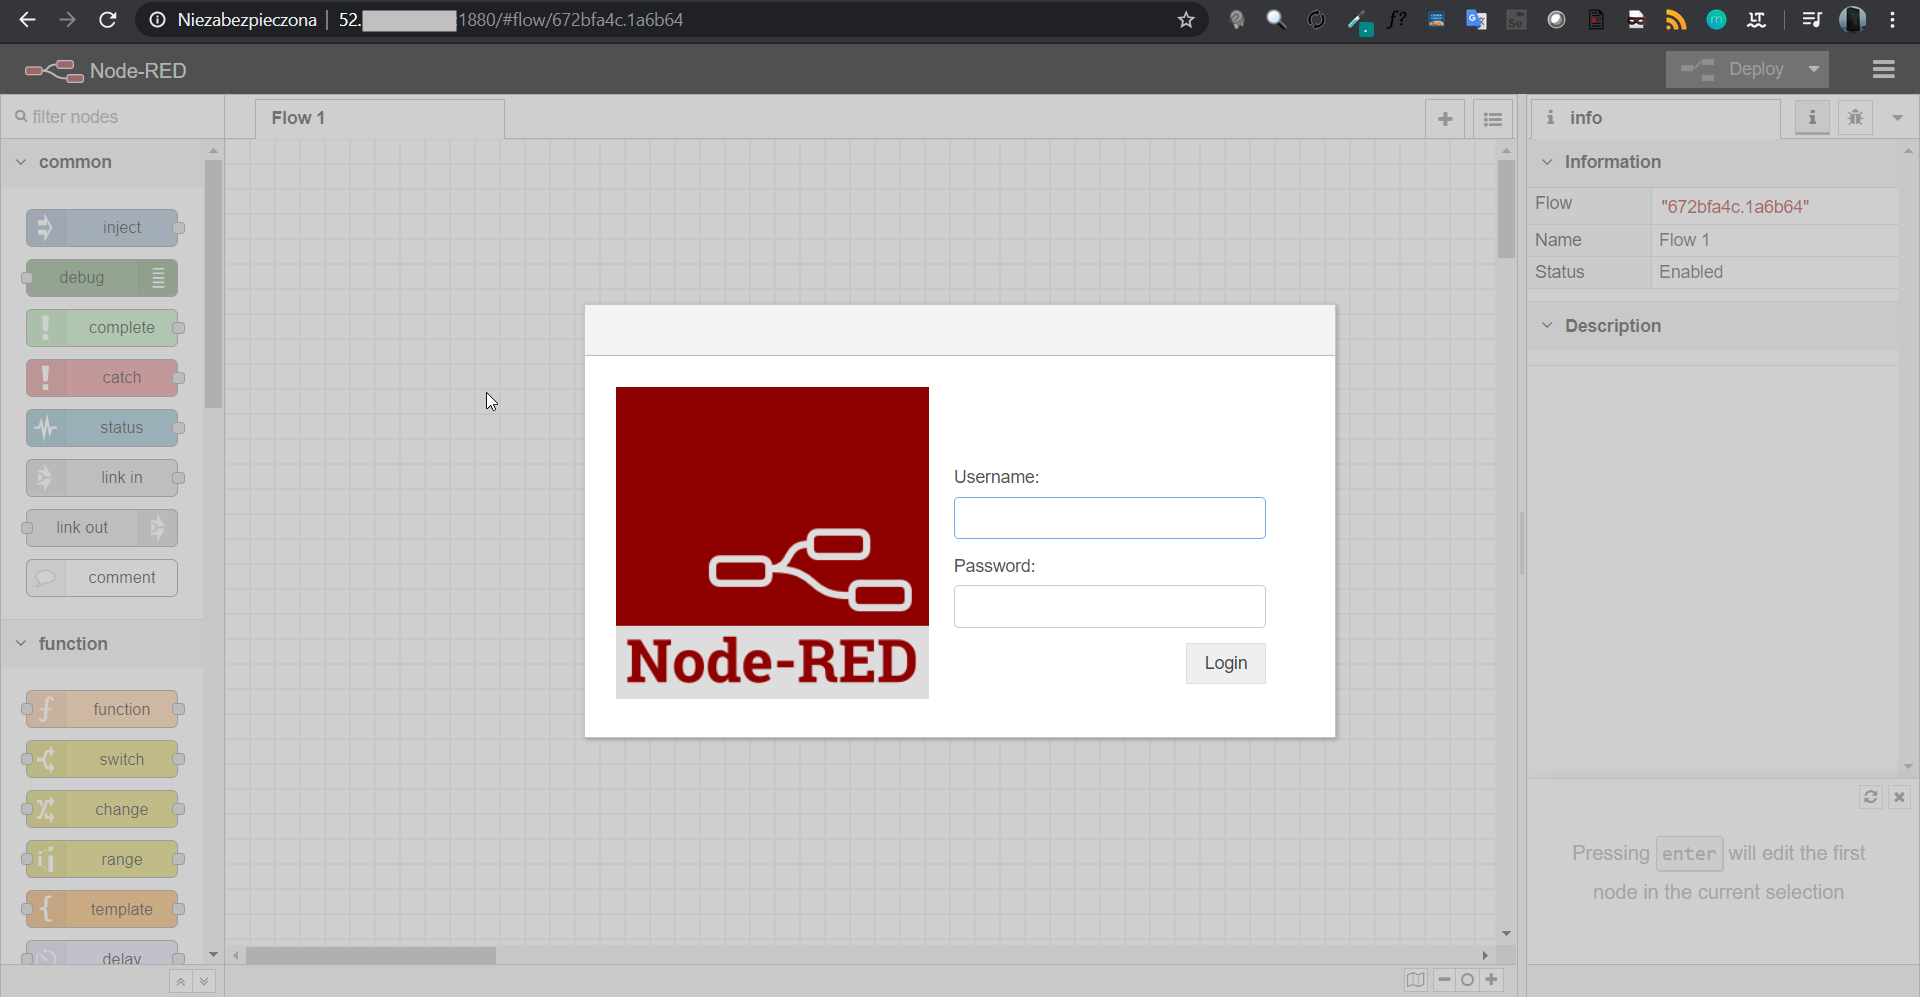1920x997 pixels.
Task: Open the Chrome three-dot menu
Action: click(x=1893, y=20)
